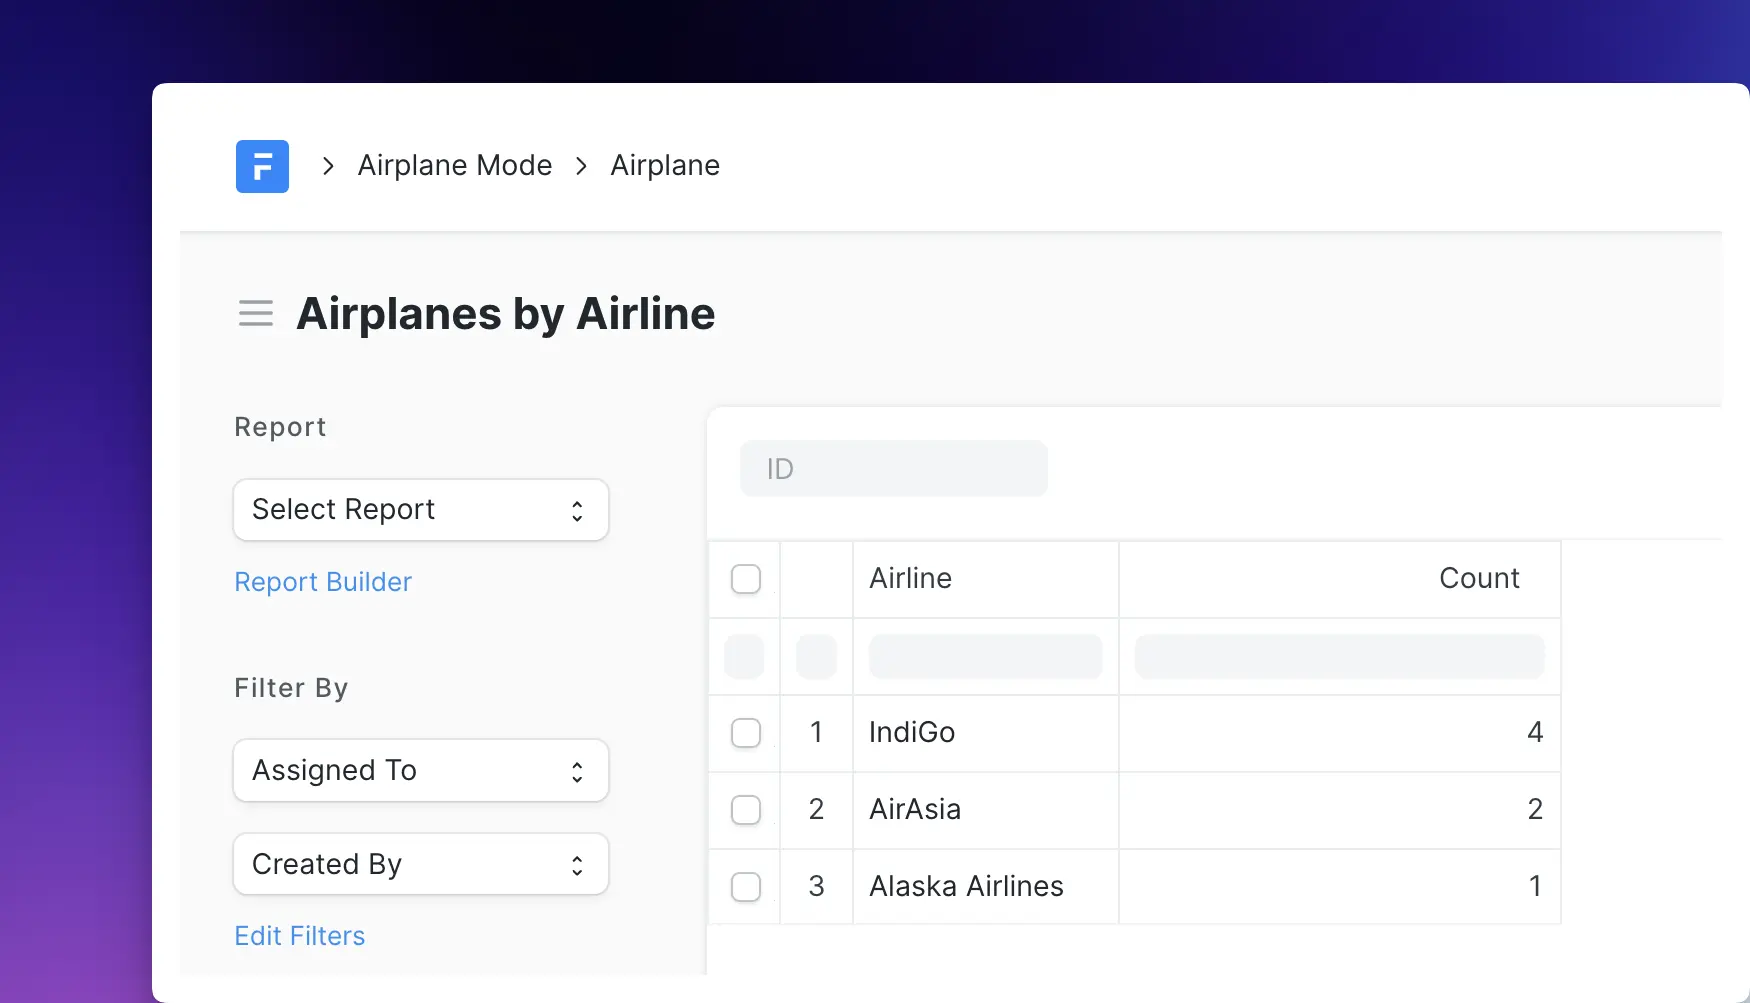The width and height of the screenshot is (1750, 1003).
Task: Click row number 1 cell
Action: click(x=816, y=733)
